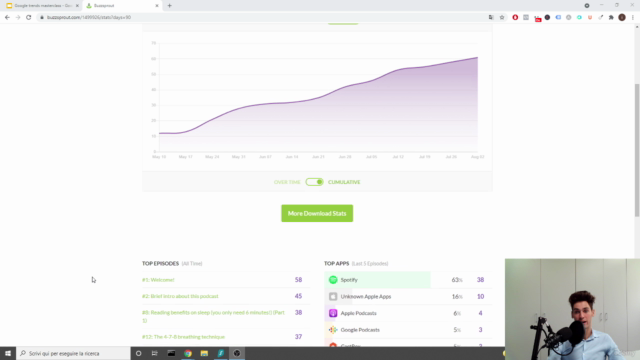Open '#12: The 4-7-8 breathing technique' episode
Image resolution: width=640 pixels, height=360 pixels.
coord(183,337)
